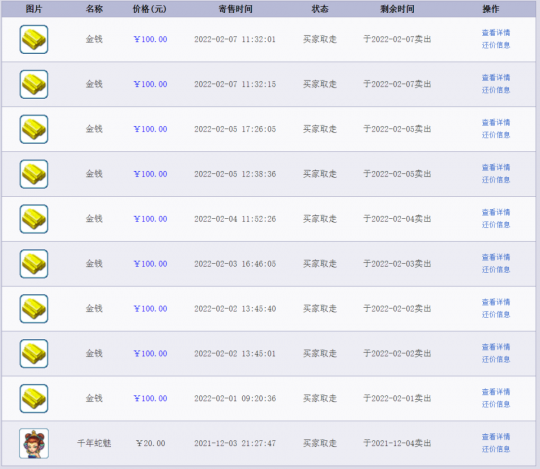Open 查看详情 for 17:26:05 listing

pos(496,123)
